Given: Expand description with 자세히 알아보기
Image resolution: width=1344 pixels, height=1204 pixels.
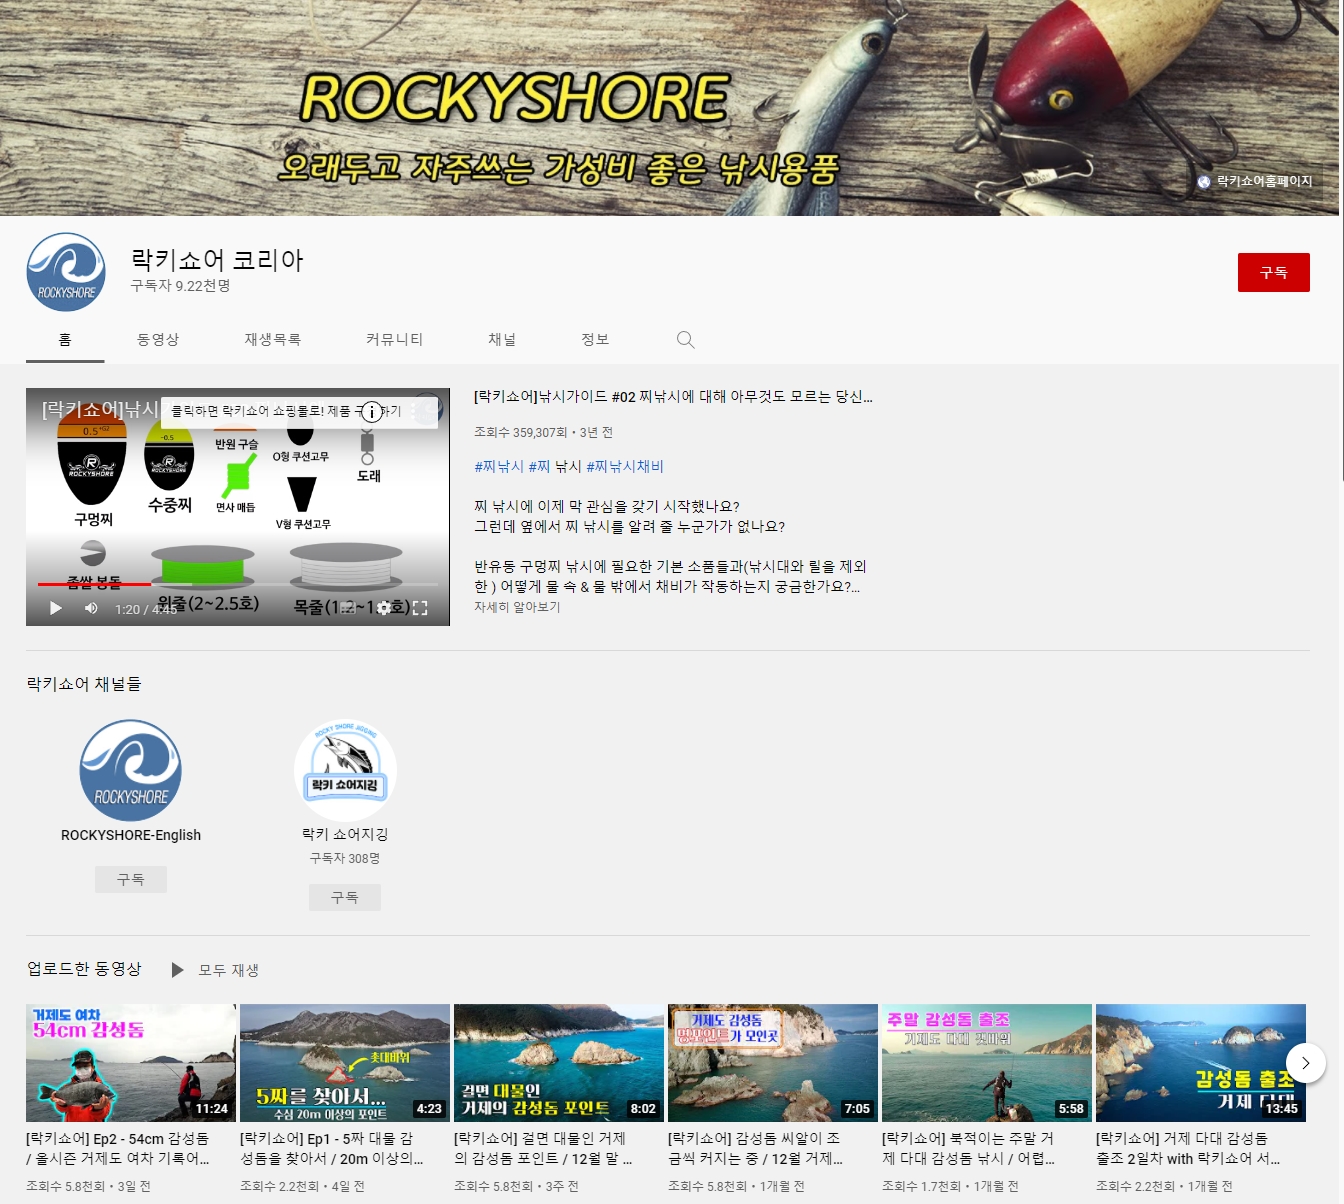Looking at the screenshot, I should [x=517, y=607].
